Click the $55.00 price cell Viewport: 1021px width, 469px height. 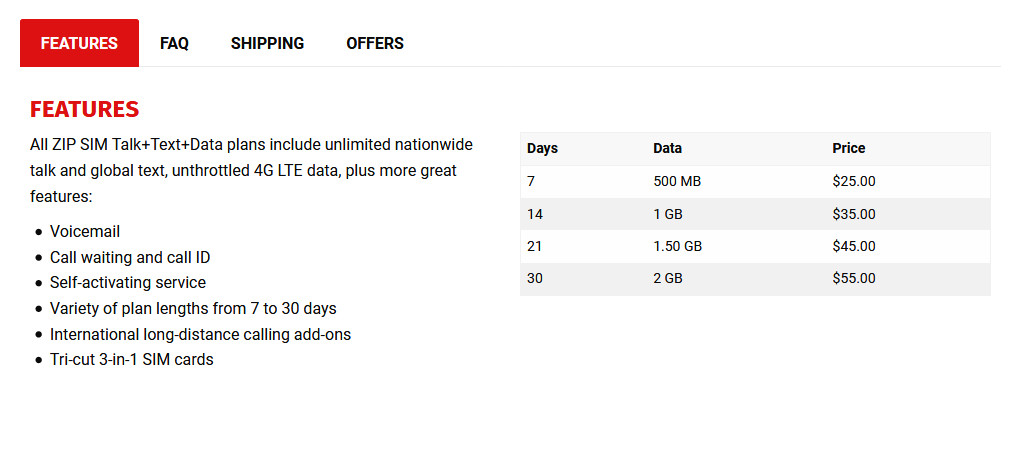point(854,279)
